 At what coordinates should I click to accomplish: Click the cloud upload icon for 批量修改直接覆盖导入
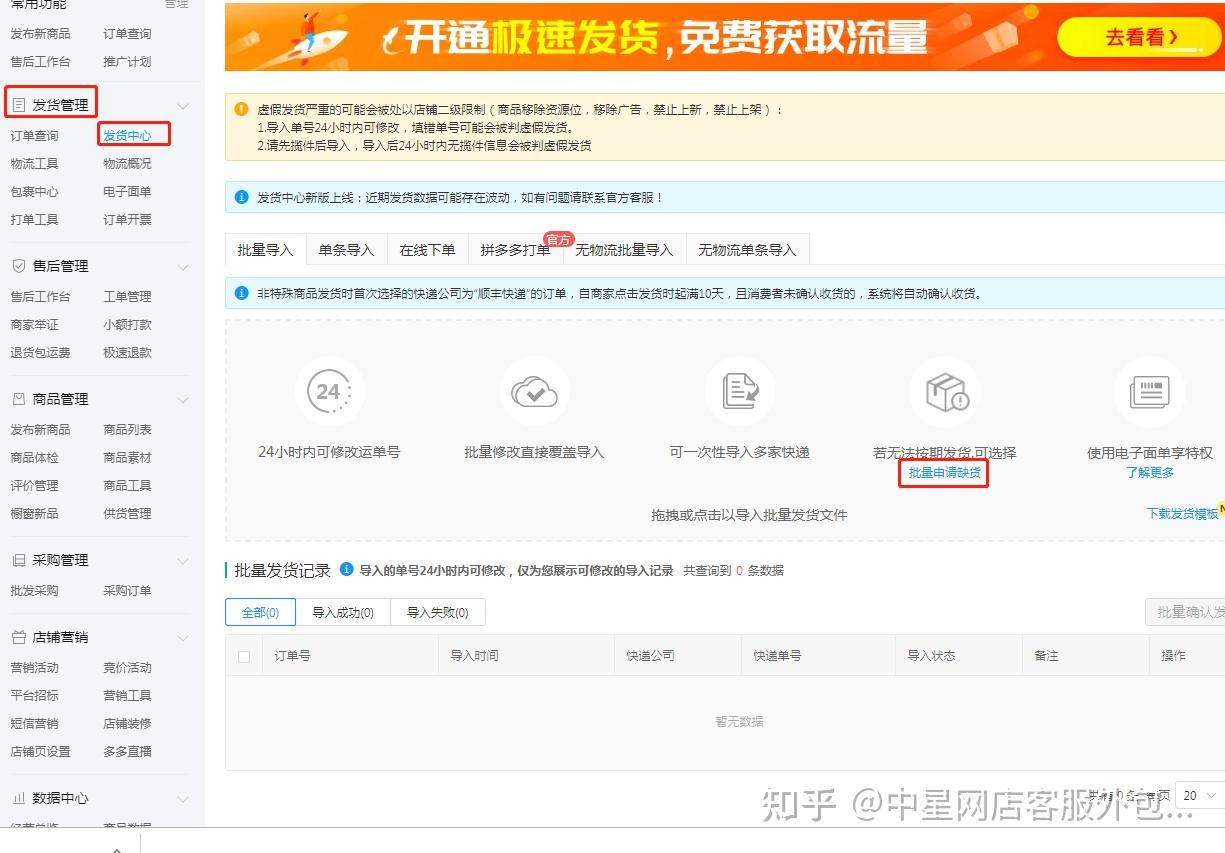point(535,392)
